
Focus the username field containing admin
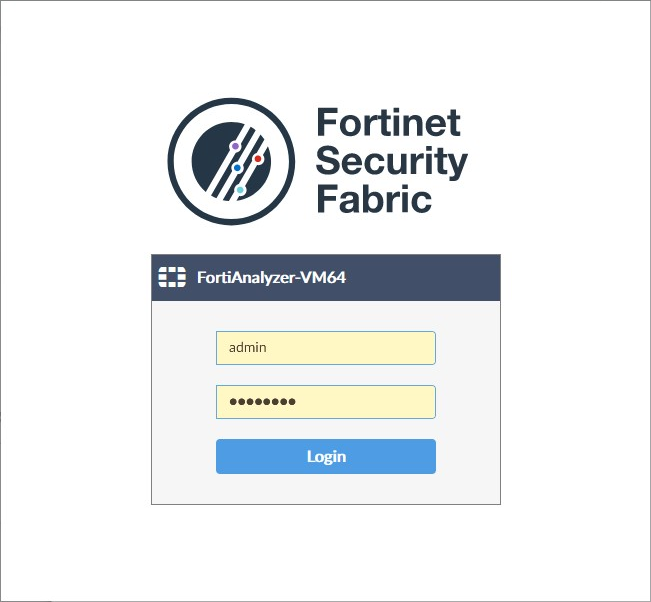coord(326,348)
